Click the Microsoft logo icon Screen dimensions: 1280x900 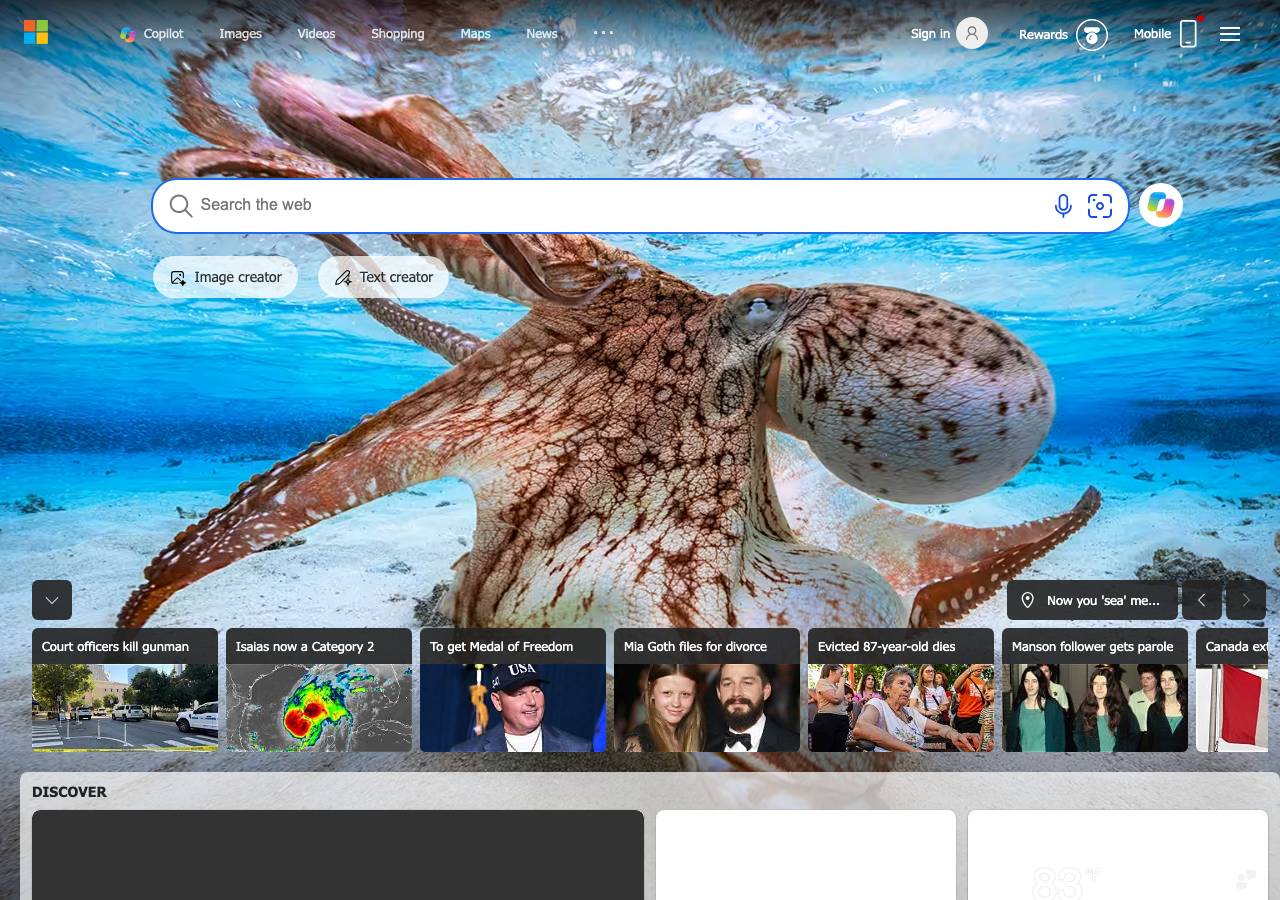[36, 33]
